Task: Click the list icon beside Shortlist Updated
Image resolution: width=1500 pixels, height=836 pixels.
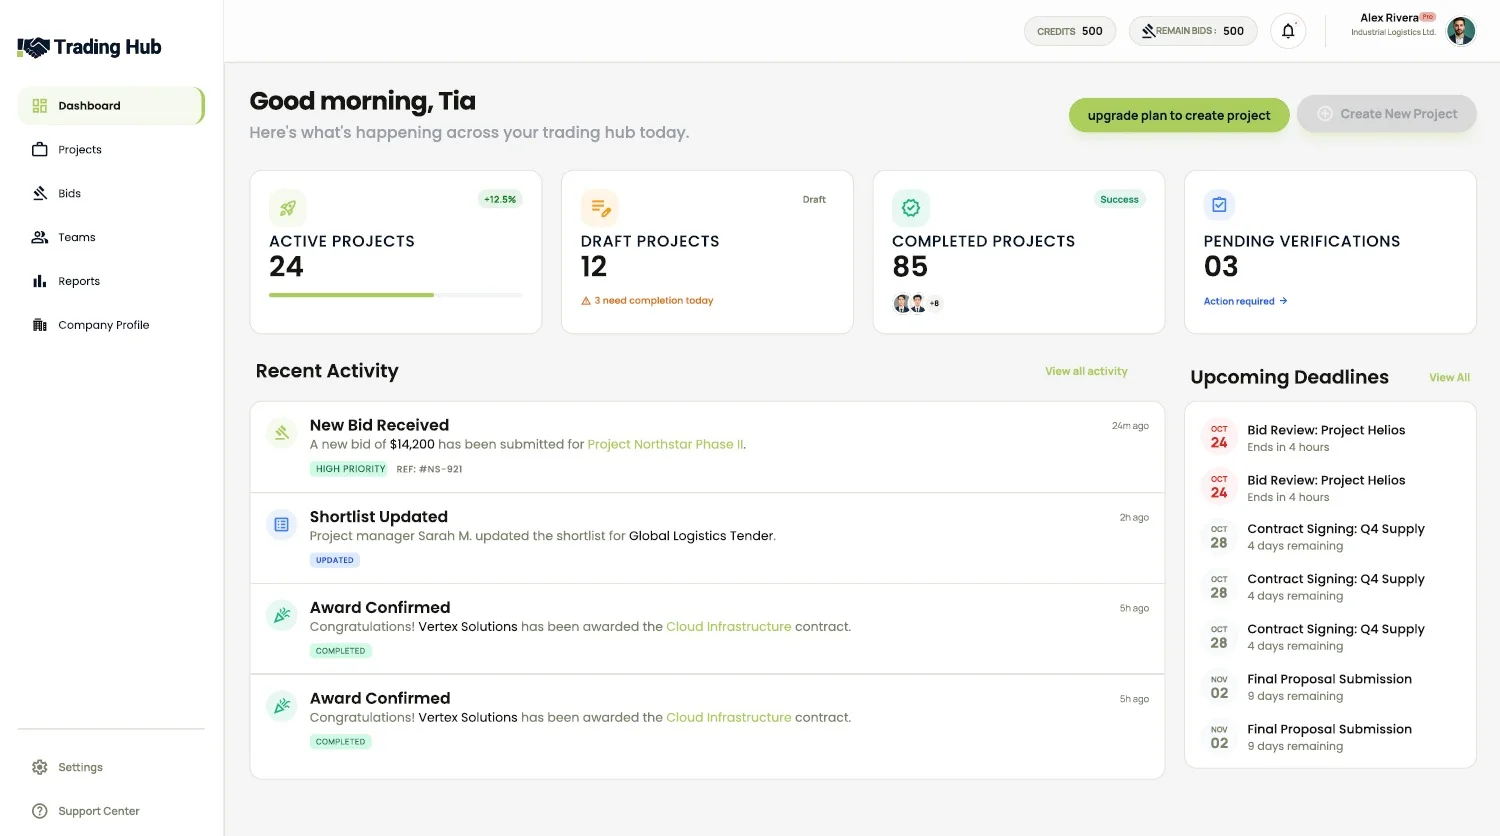Action: (x=282, y=524)
